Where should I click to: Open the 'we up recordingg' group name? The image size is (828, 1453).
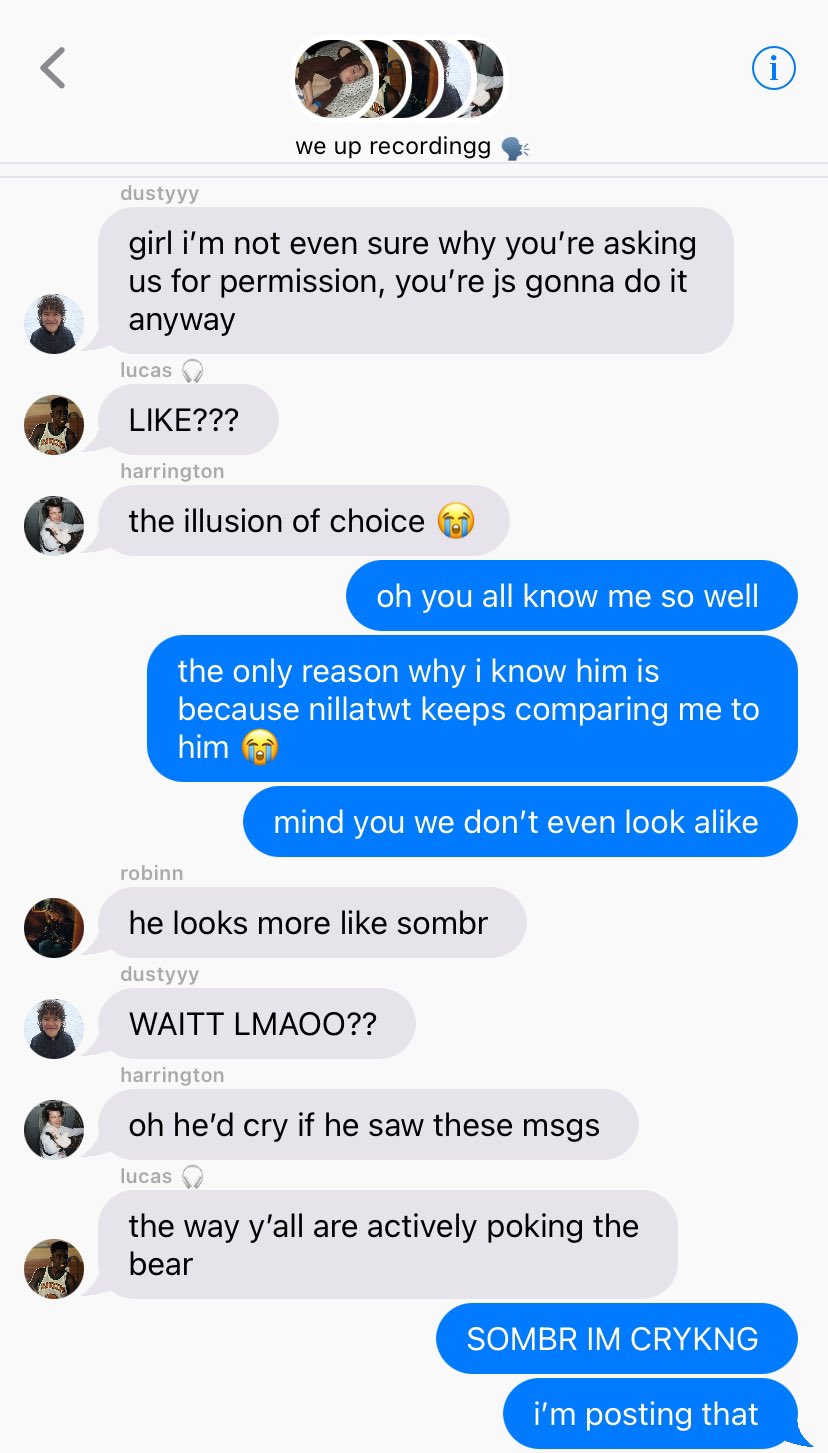393,146
